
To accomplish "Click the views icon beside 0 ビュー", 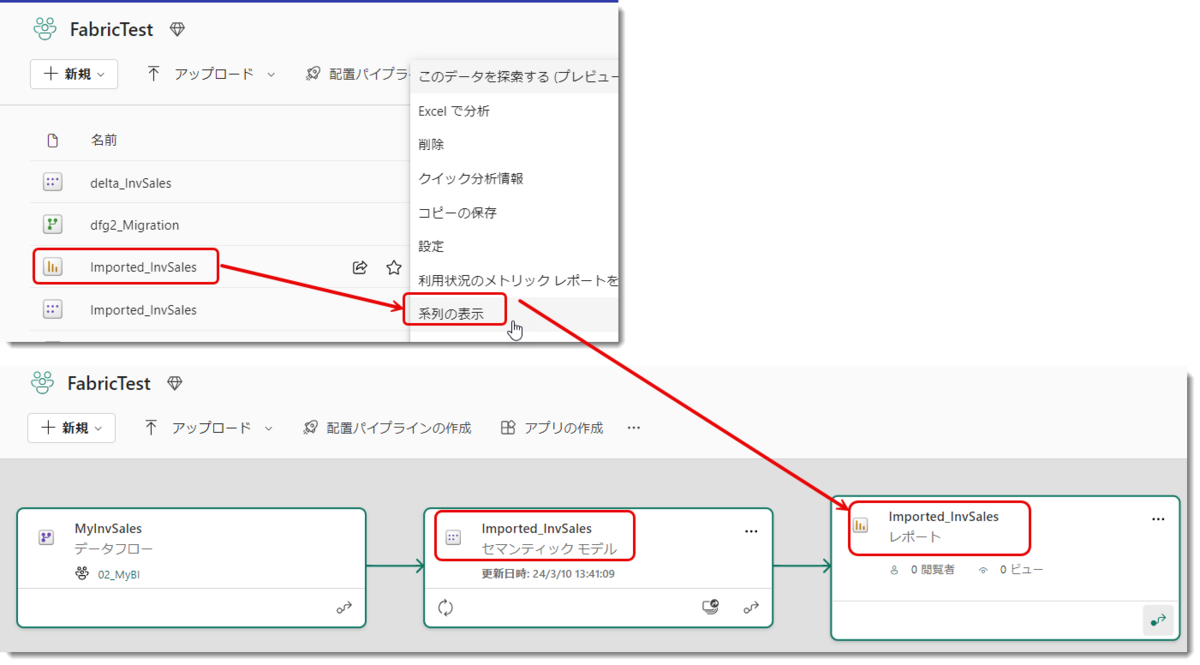I will tap(983, 570).
